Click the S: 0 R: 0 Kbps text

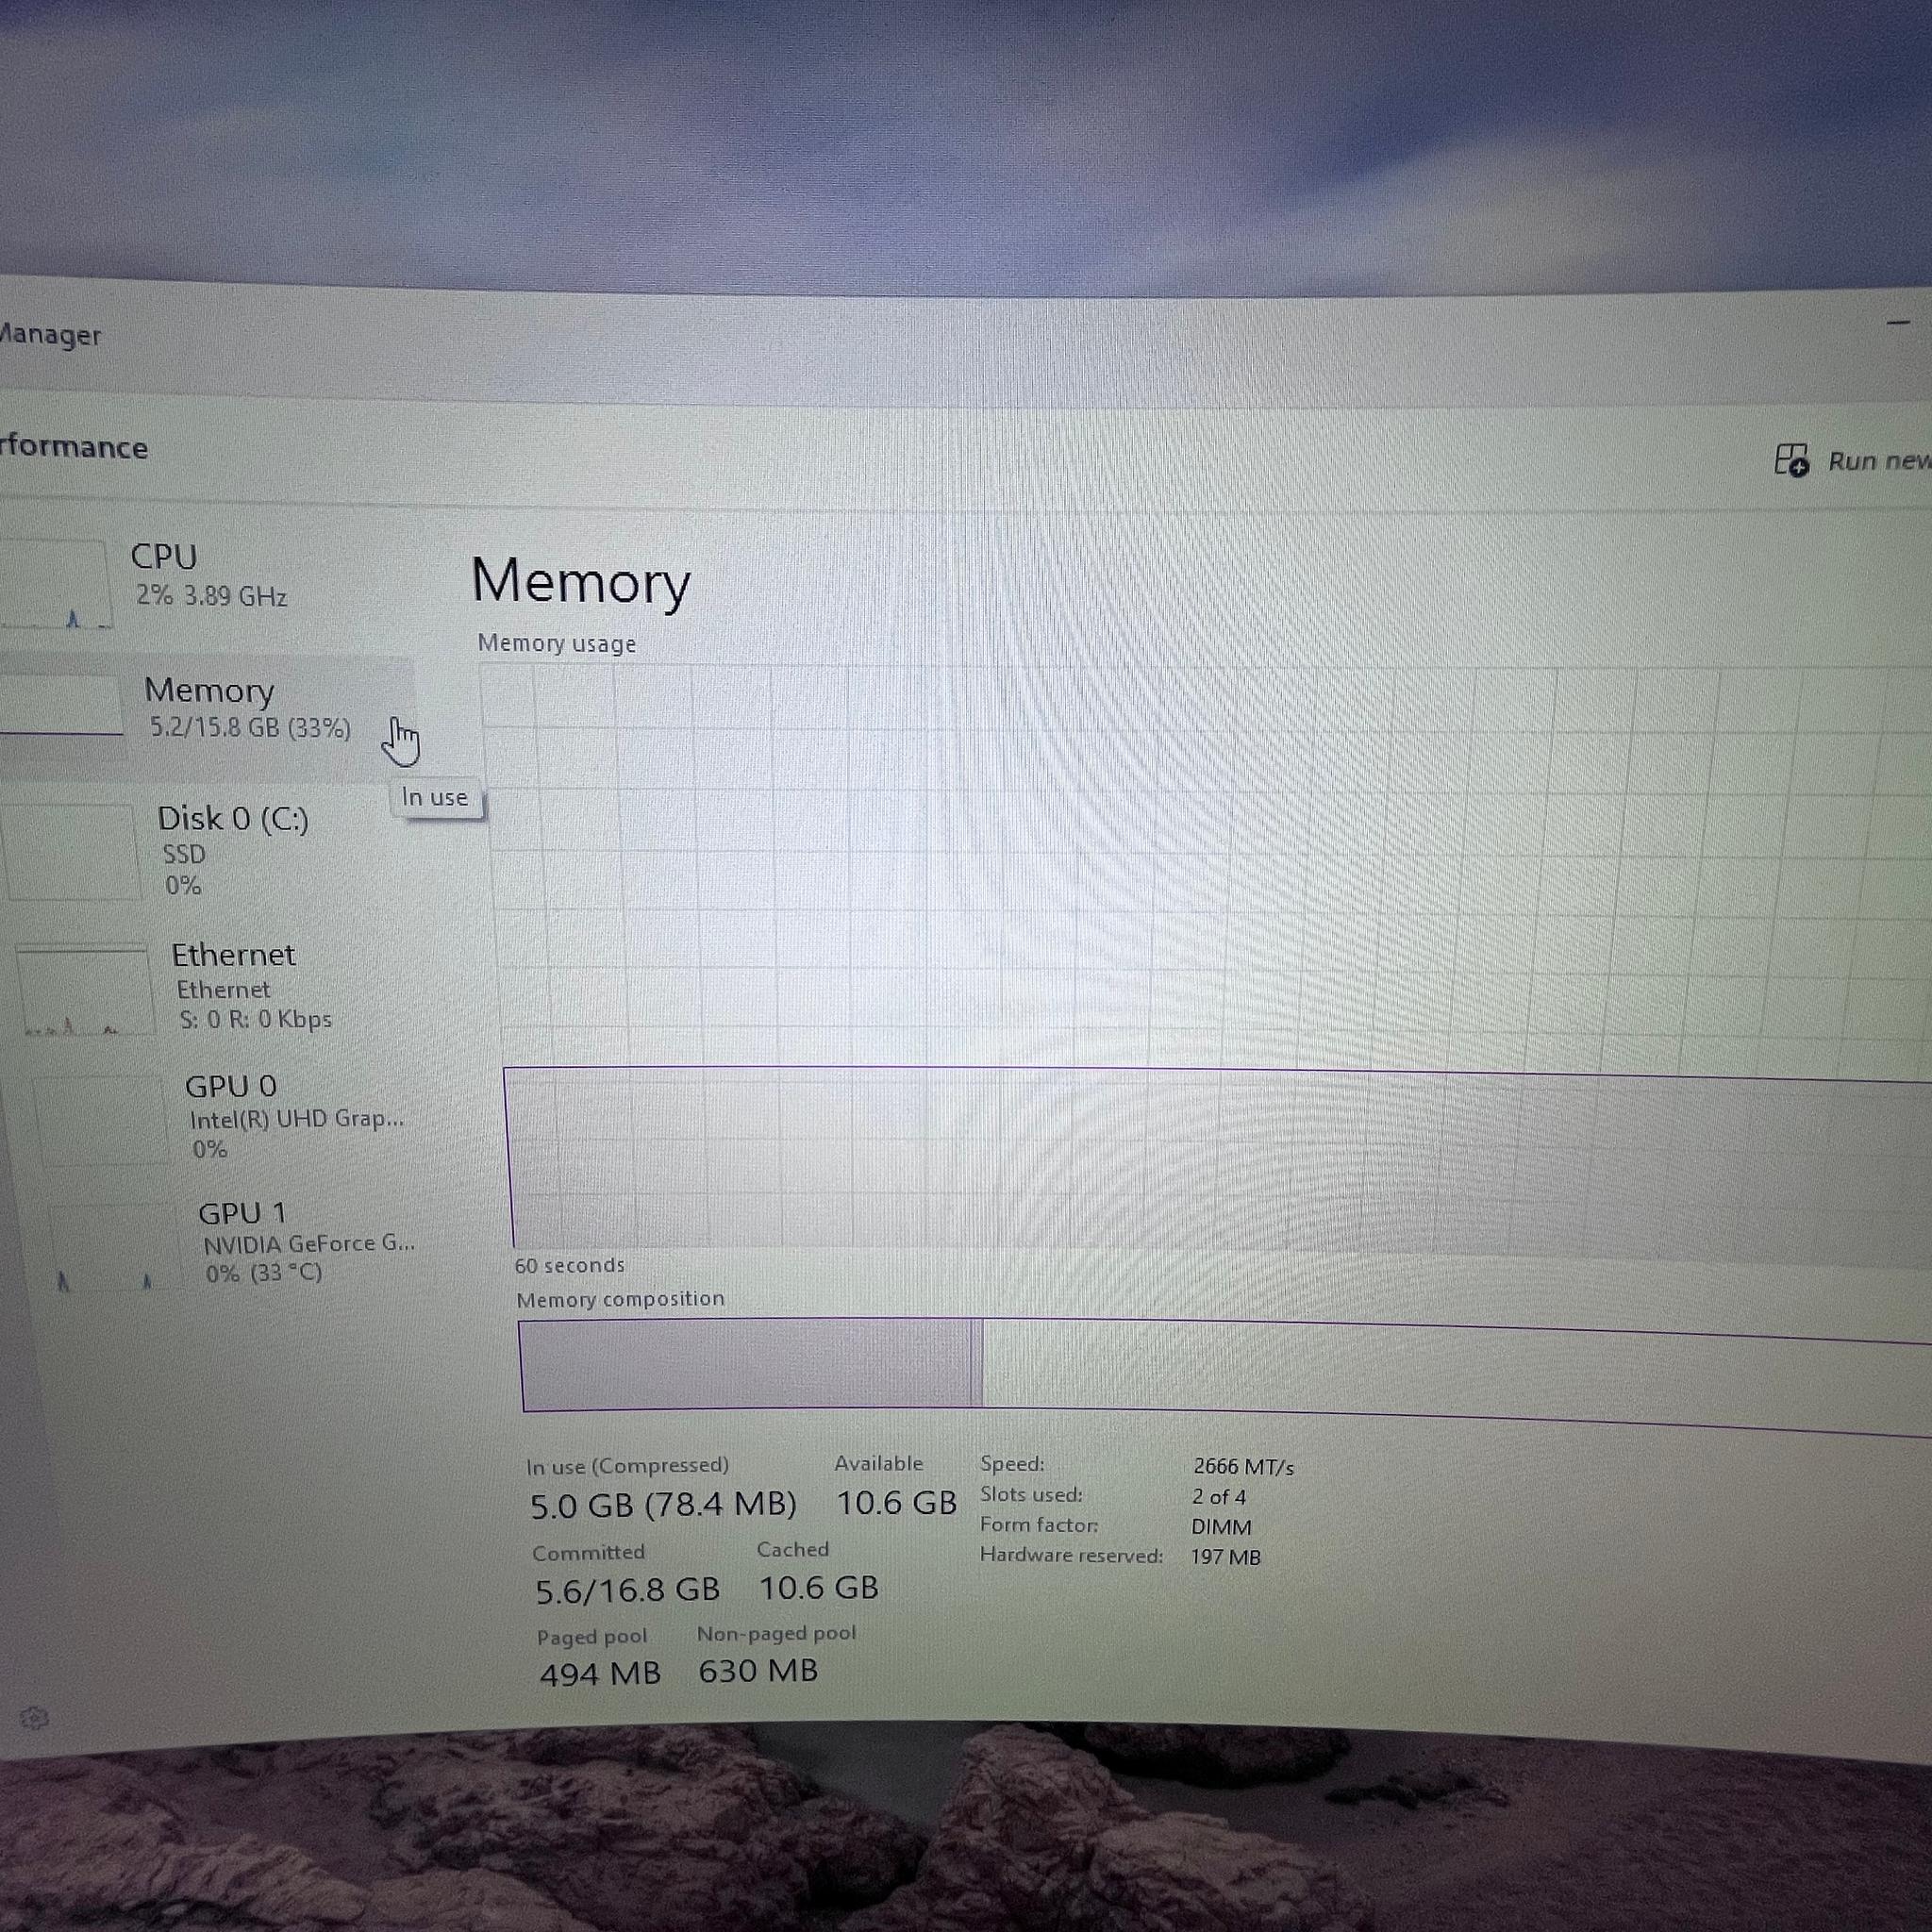coord(255,1020)
